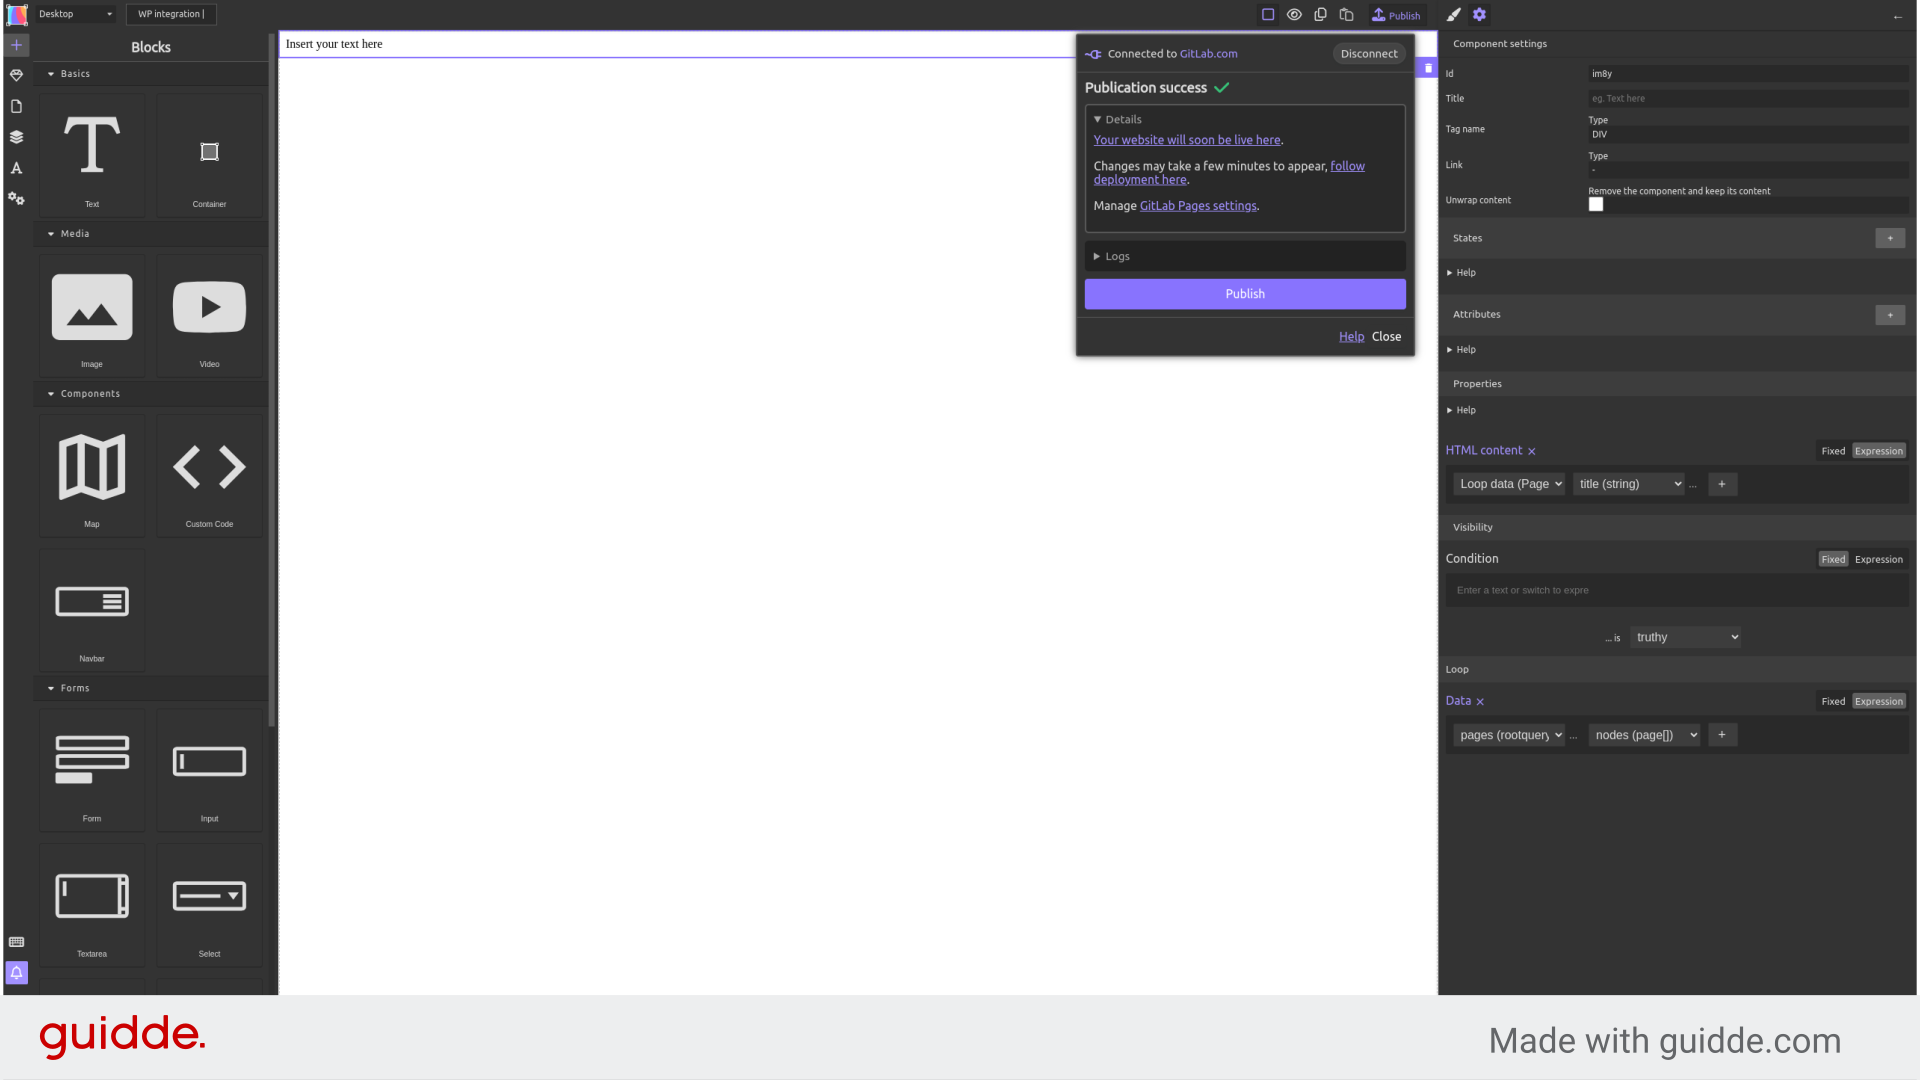Open style manager paintbrush icon

tap(1453, 15)
